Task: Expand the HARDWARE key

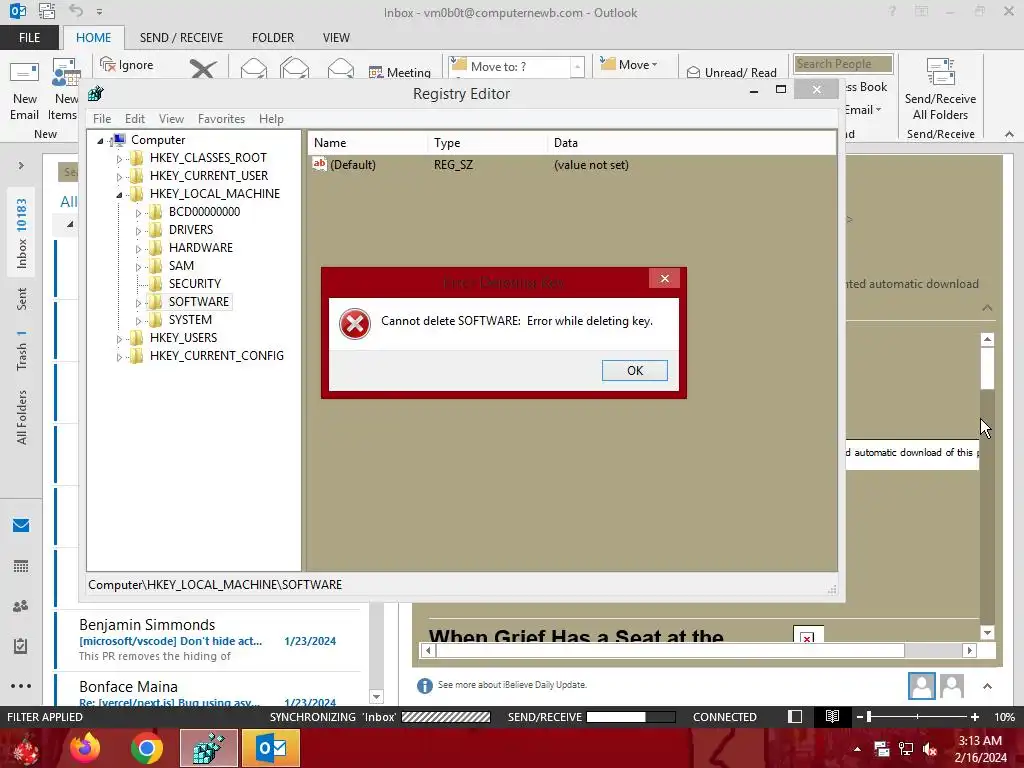Action: 138,249
